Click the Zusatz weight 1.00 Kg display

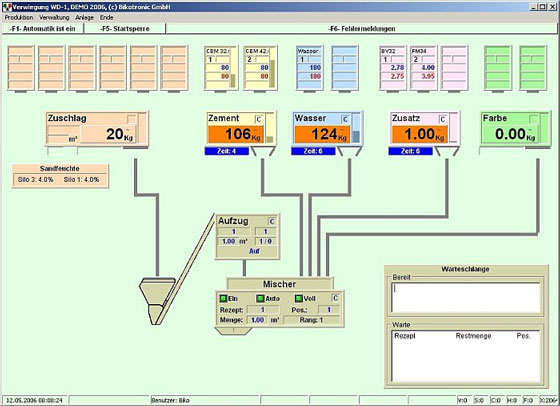(x=420, y=134)
